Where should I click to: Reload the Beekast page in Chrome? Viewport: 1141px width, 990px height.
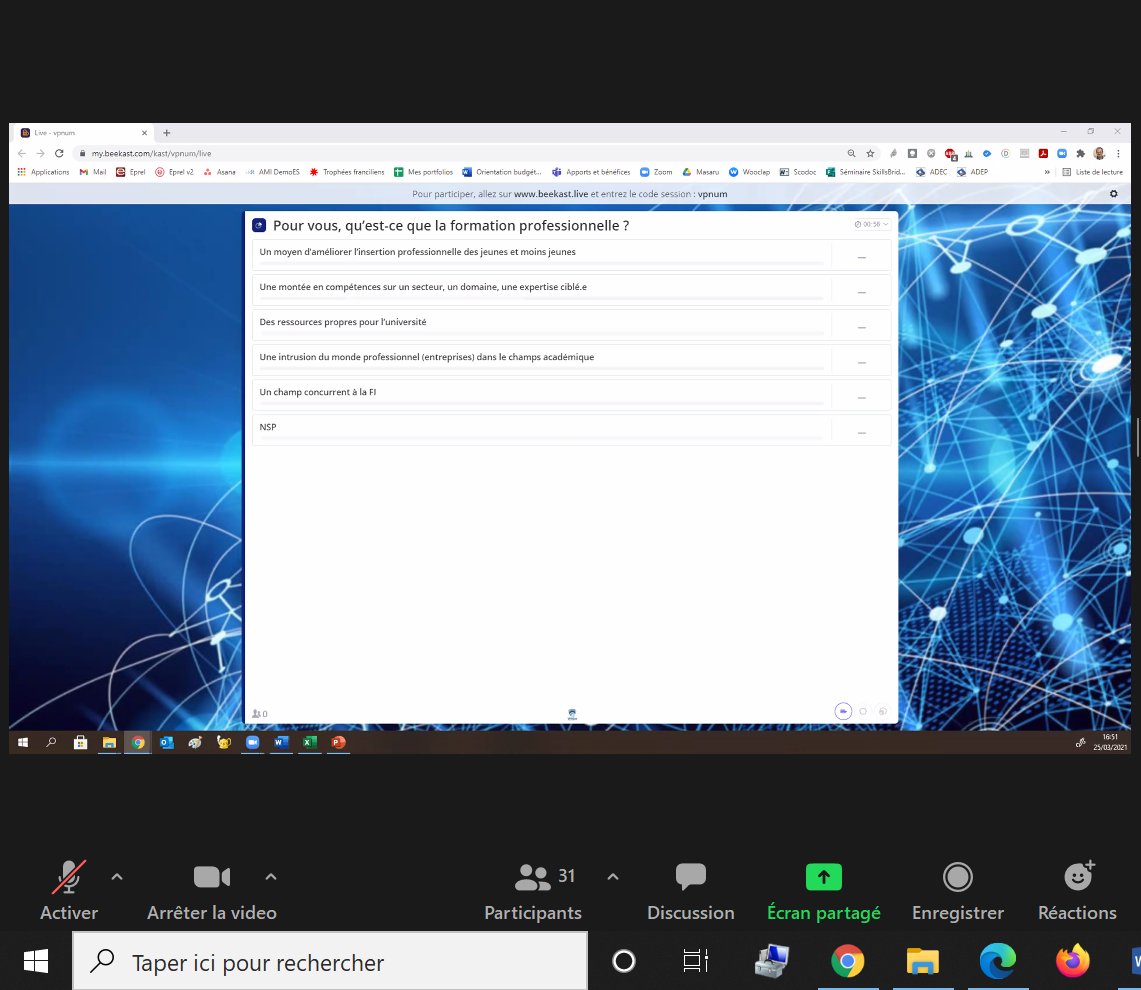click(x=60, y=153)
